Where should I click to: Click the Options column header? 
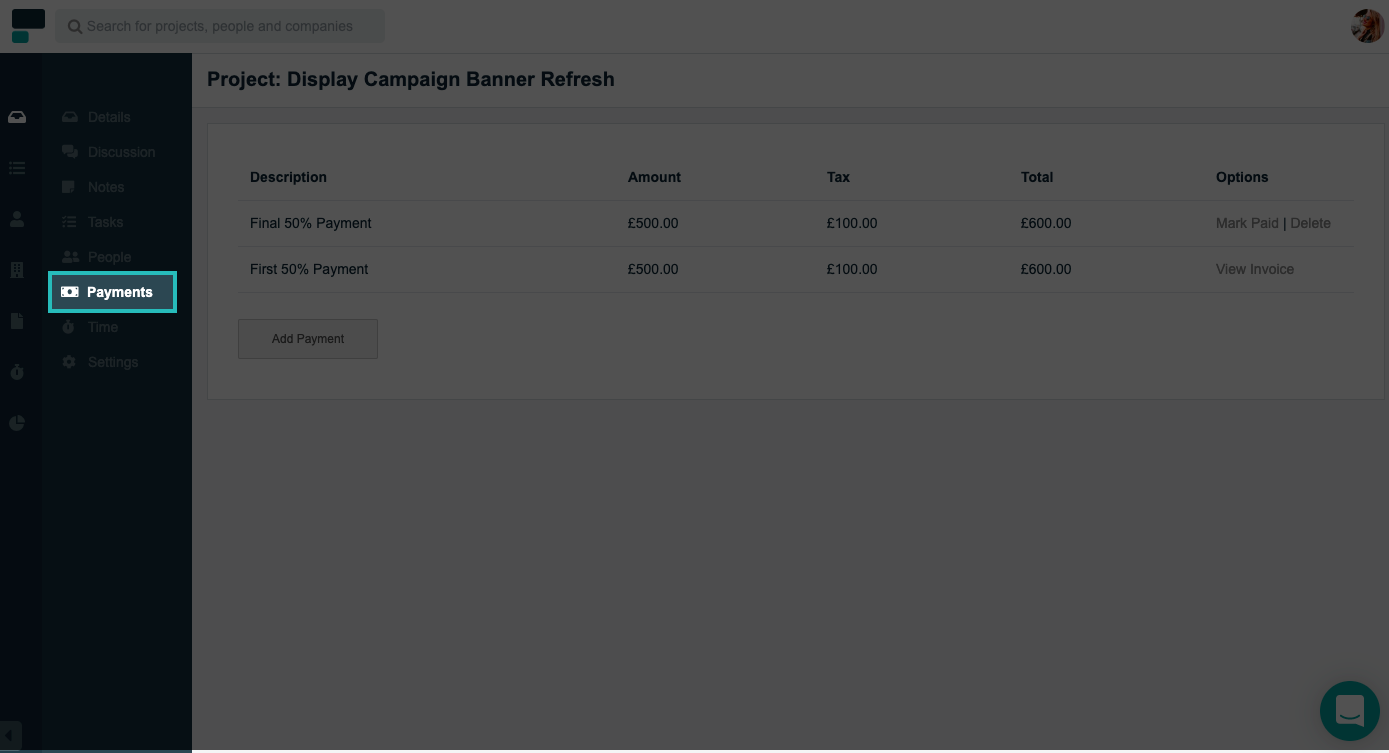(x=1242, y=177)
